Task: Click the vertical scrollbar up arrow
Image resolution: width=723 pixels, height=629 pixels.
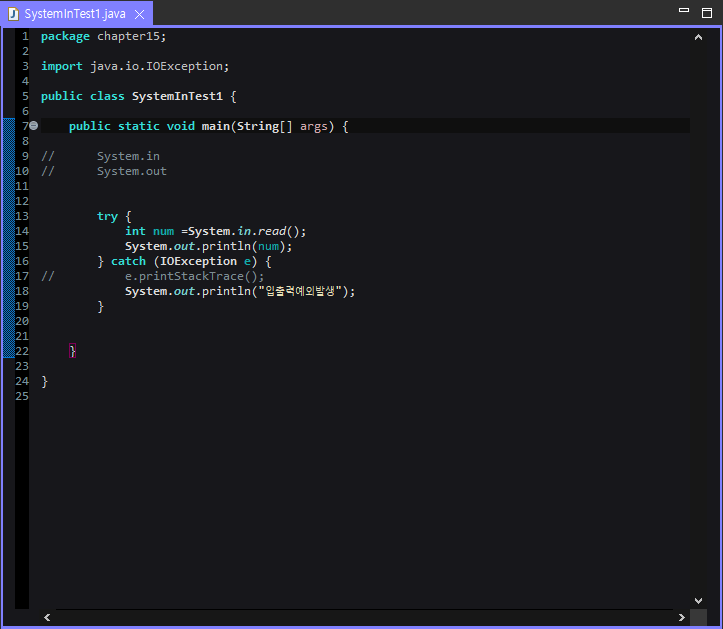Action: tap(699, 37)
